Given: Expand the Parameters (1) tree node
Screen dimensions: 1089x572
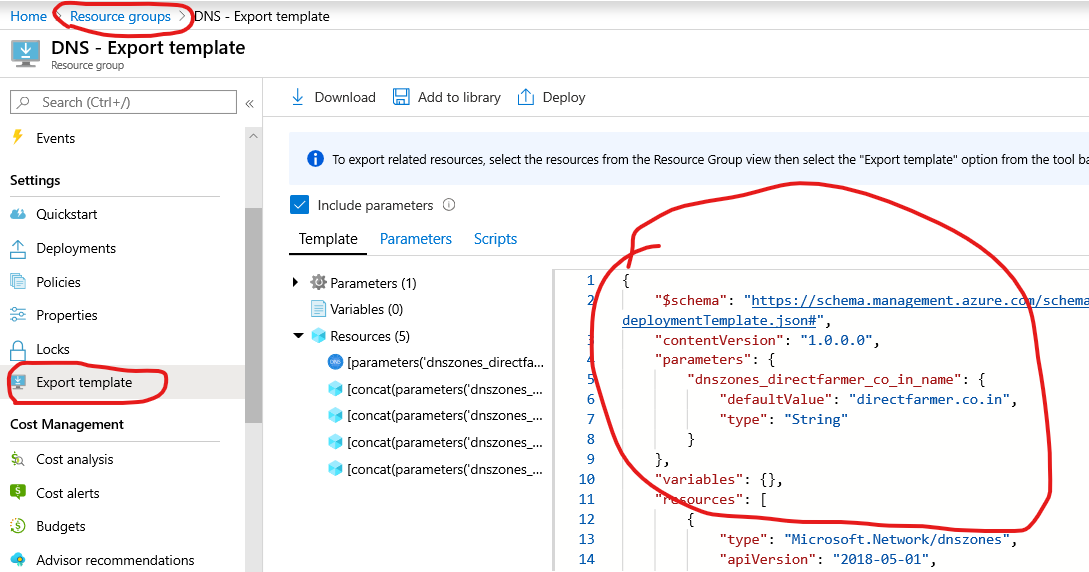Looking at the screenshot, I should (295, 282).
